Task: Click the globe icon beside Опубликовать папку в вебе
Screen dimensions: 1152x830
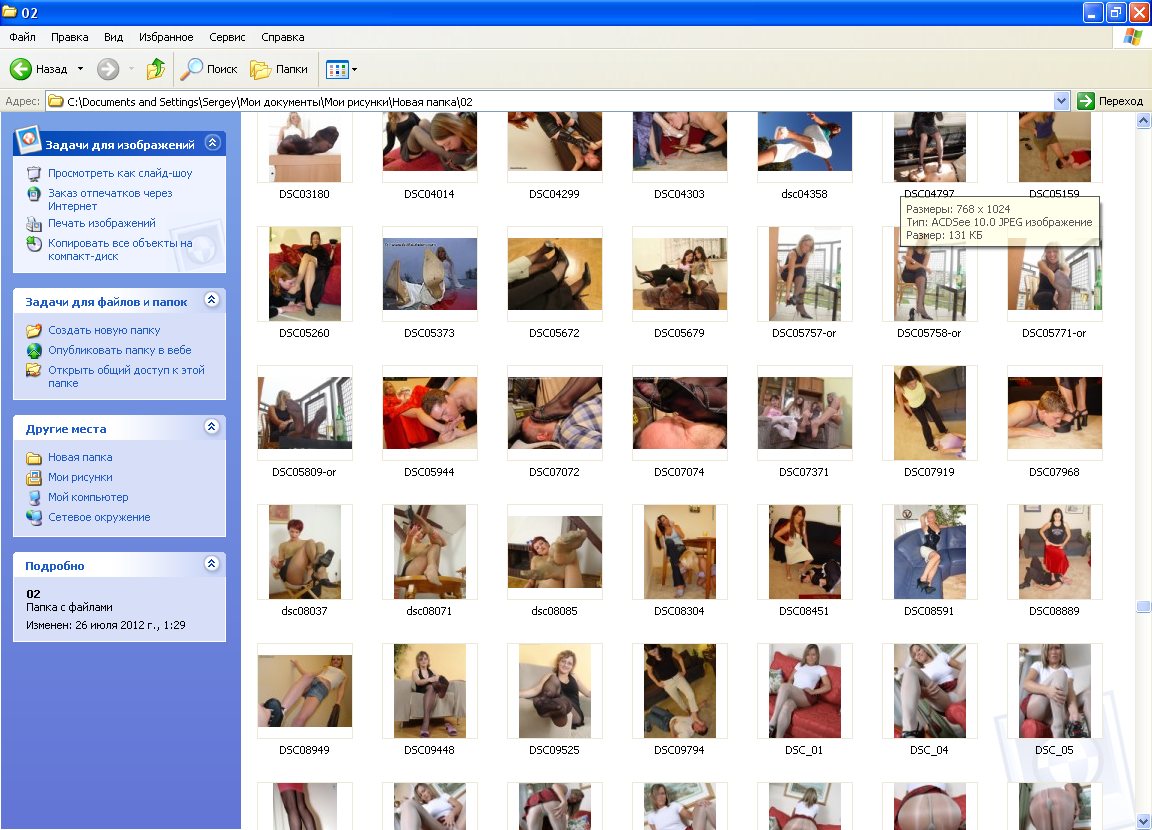Action: click(34, 350)
